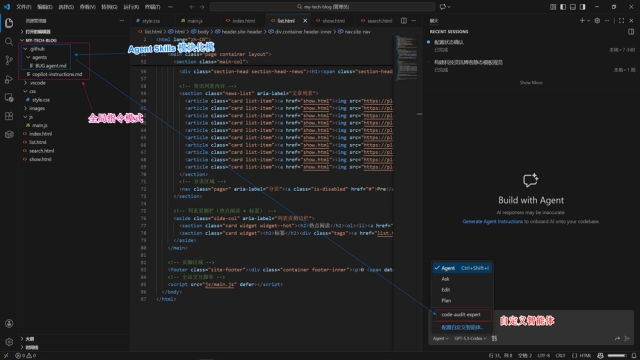Viewport: 640px width, 360px height.
Task: Click the command center search box
Action: pyautogui.click(x=322, y=7)
